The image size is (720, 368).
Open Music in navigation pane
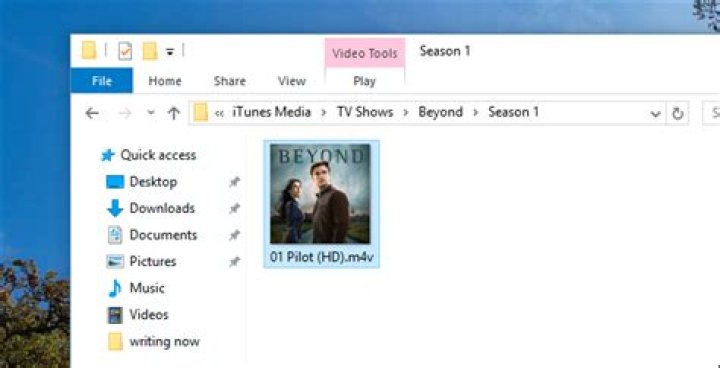(147, 288)
